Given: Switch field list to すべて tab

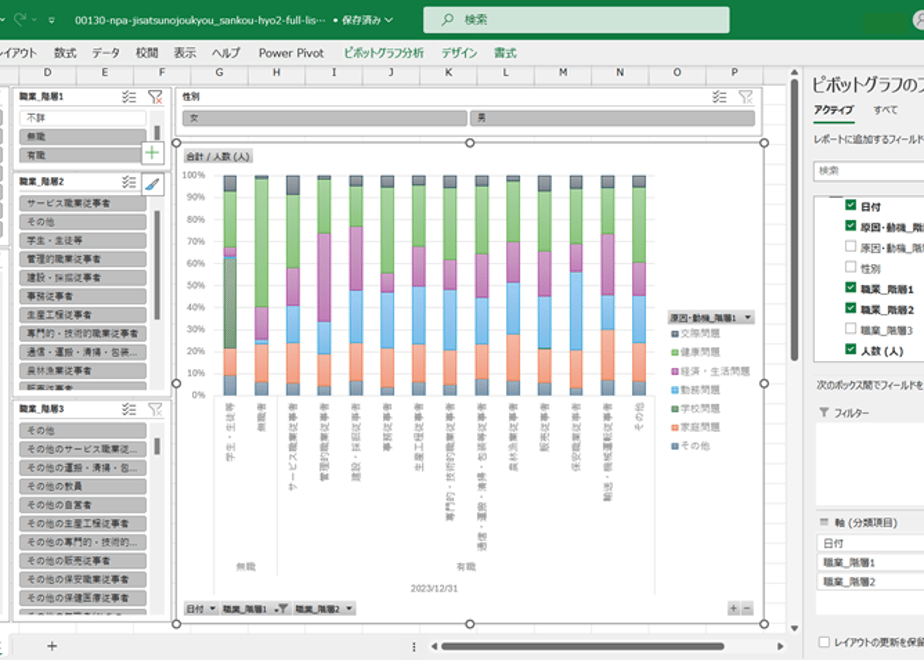Looking at the screenshot, I should 885,110.
